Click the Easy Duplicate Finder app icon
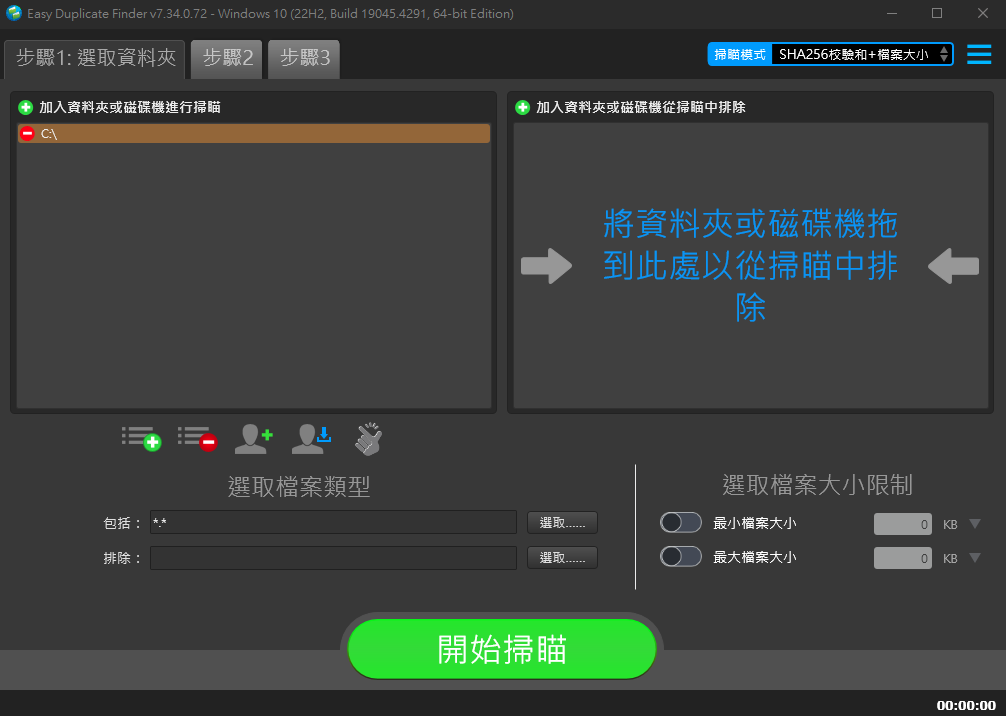Screen dimensions: 1006x716 (x=13, y=13)
